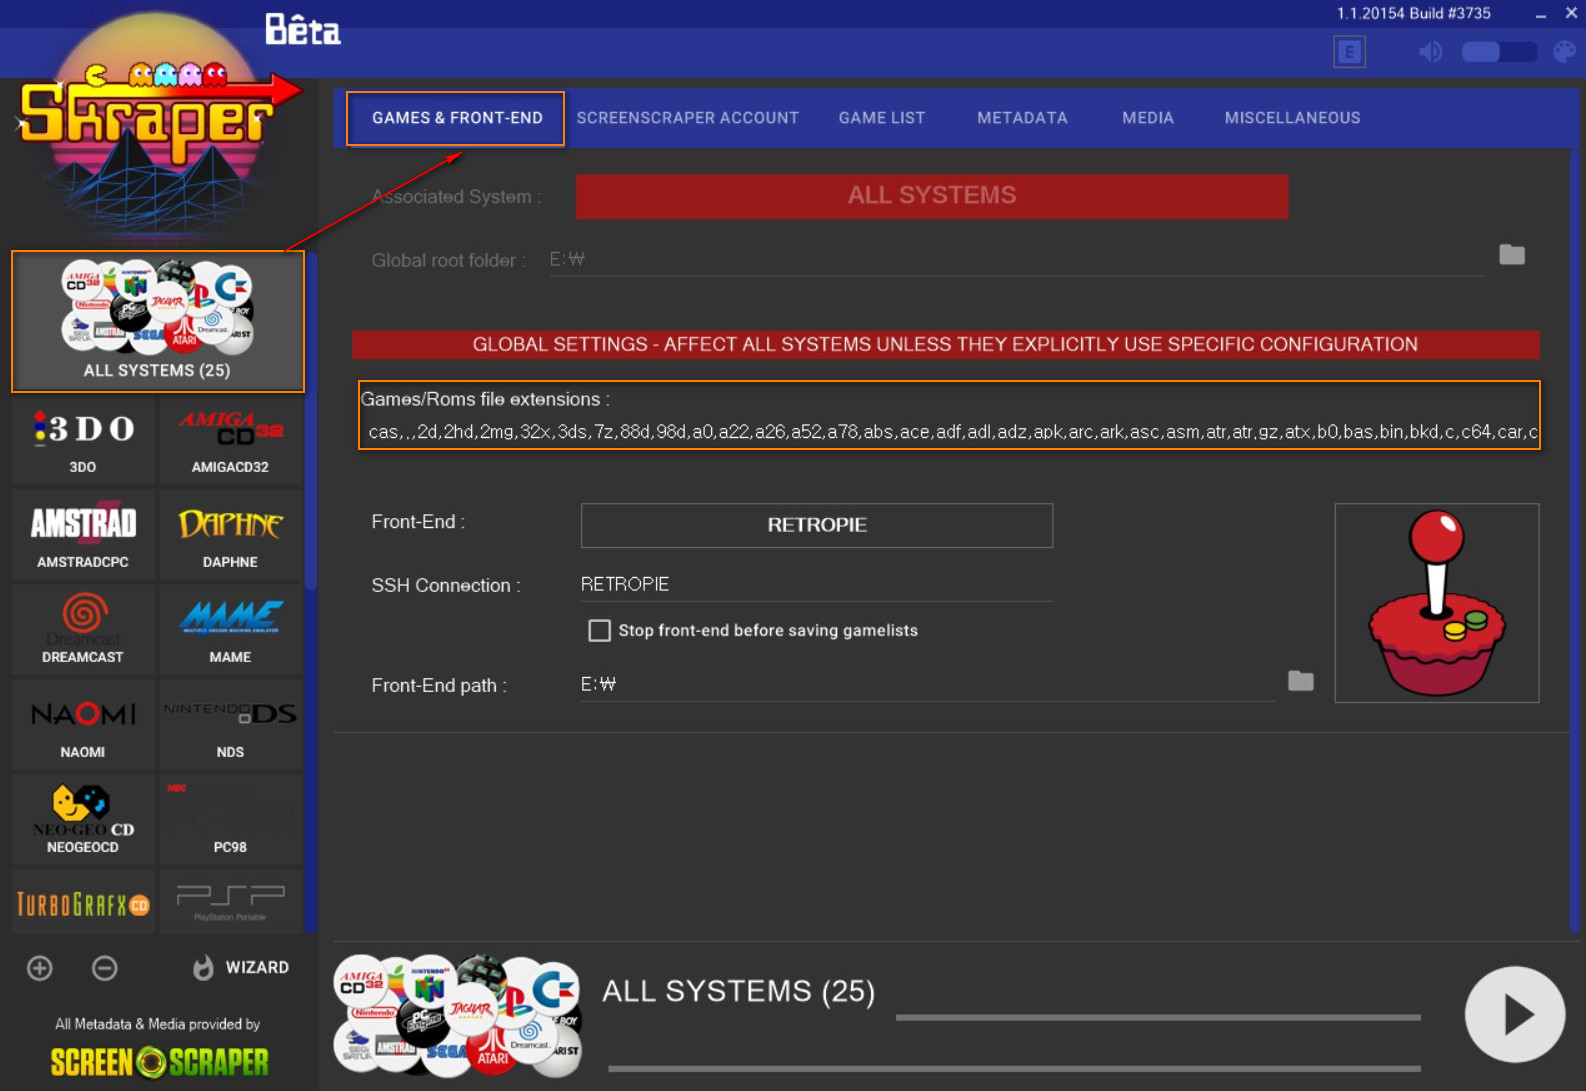Screen dimensions: 1586x1091
Task: Switch to SCREENSCRAPER ACCOUNT tab
Action: point(688,118)
